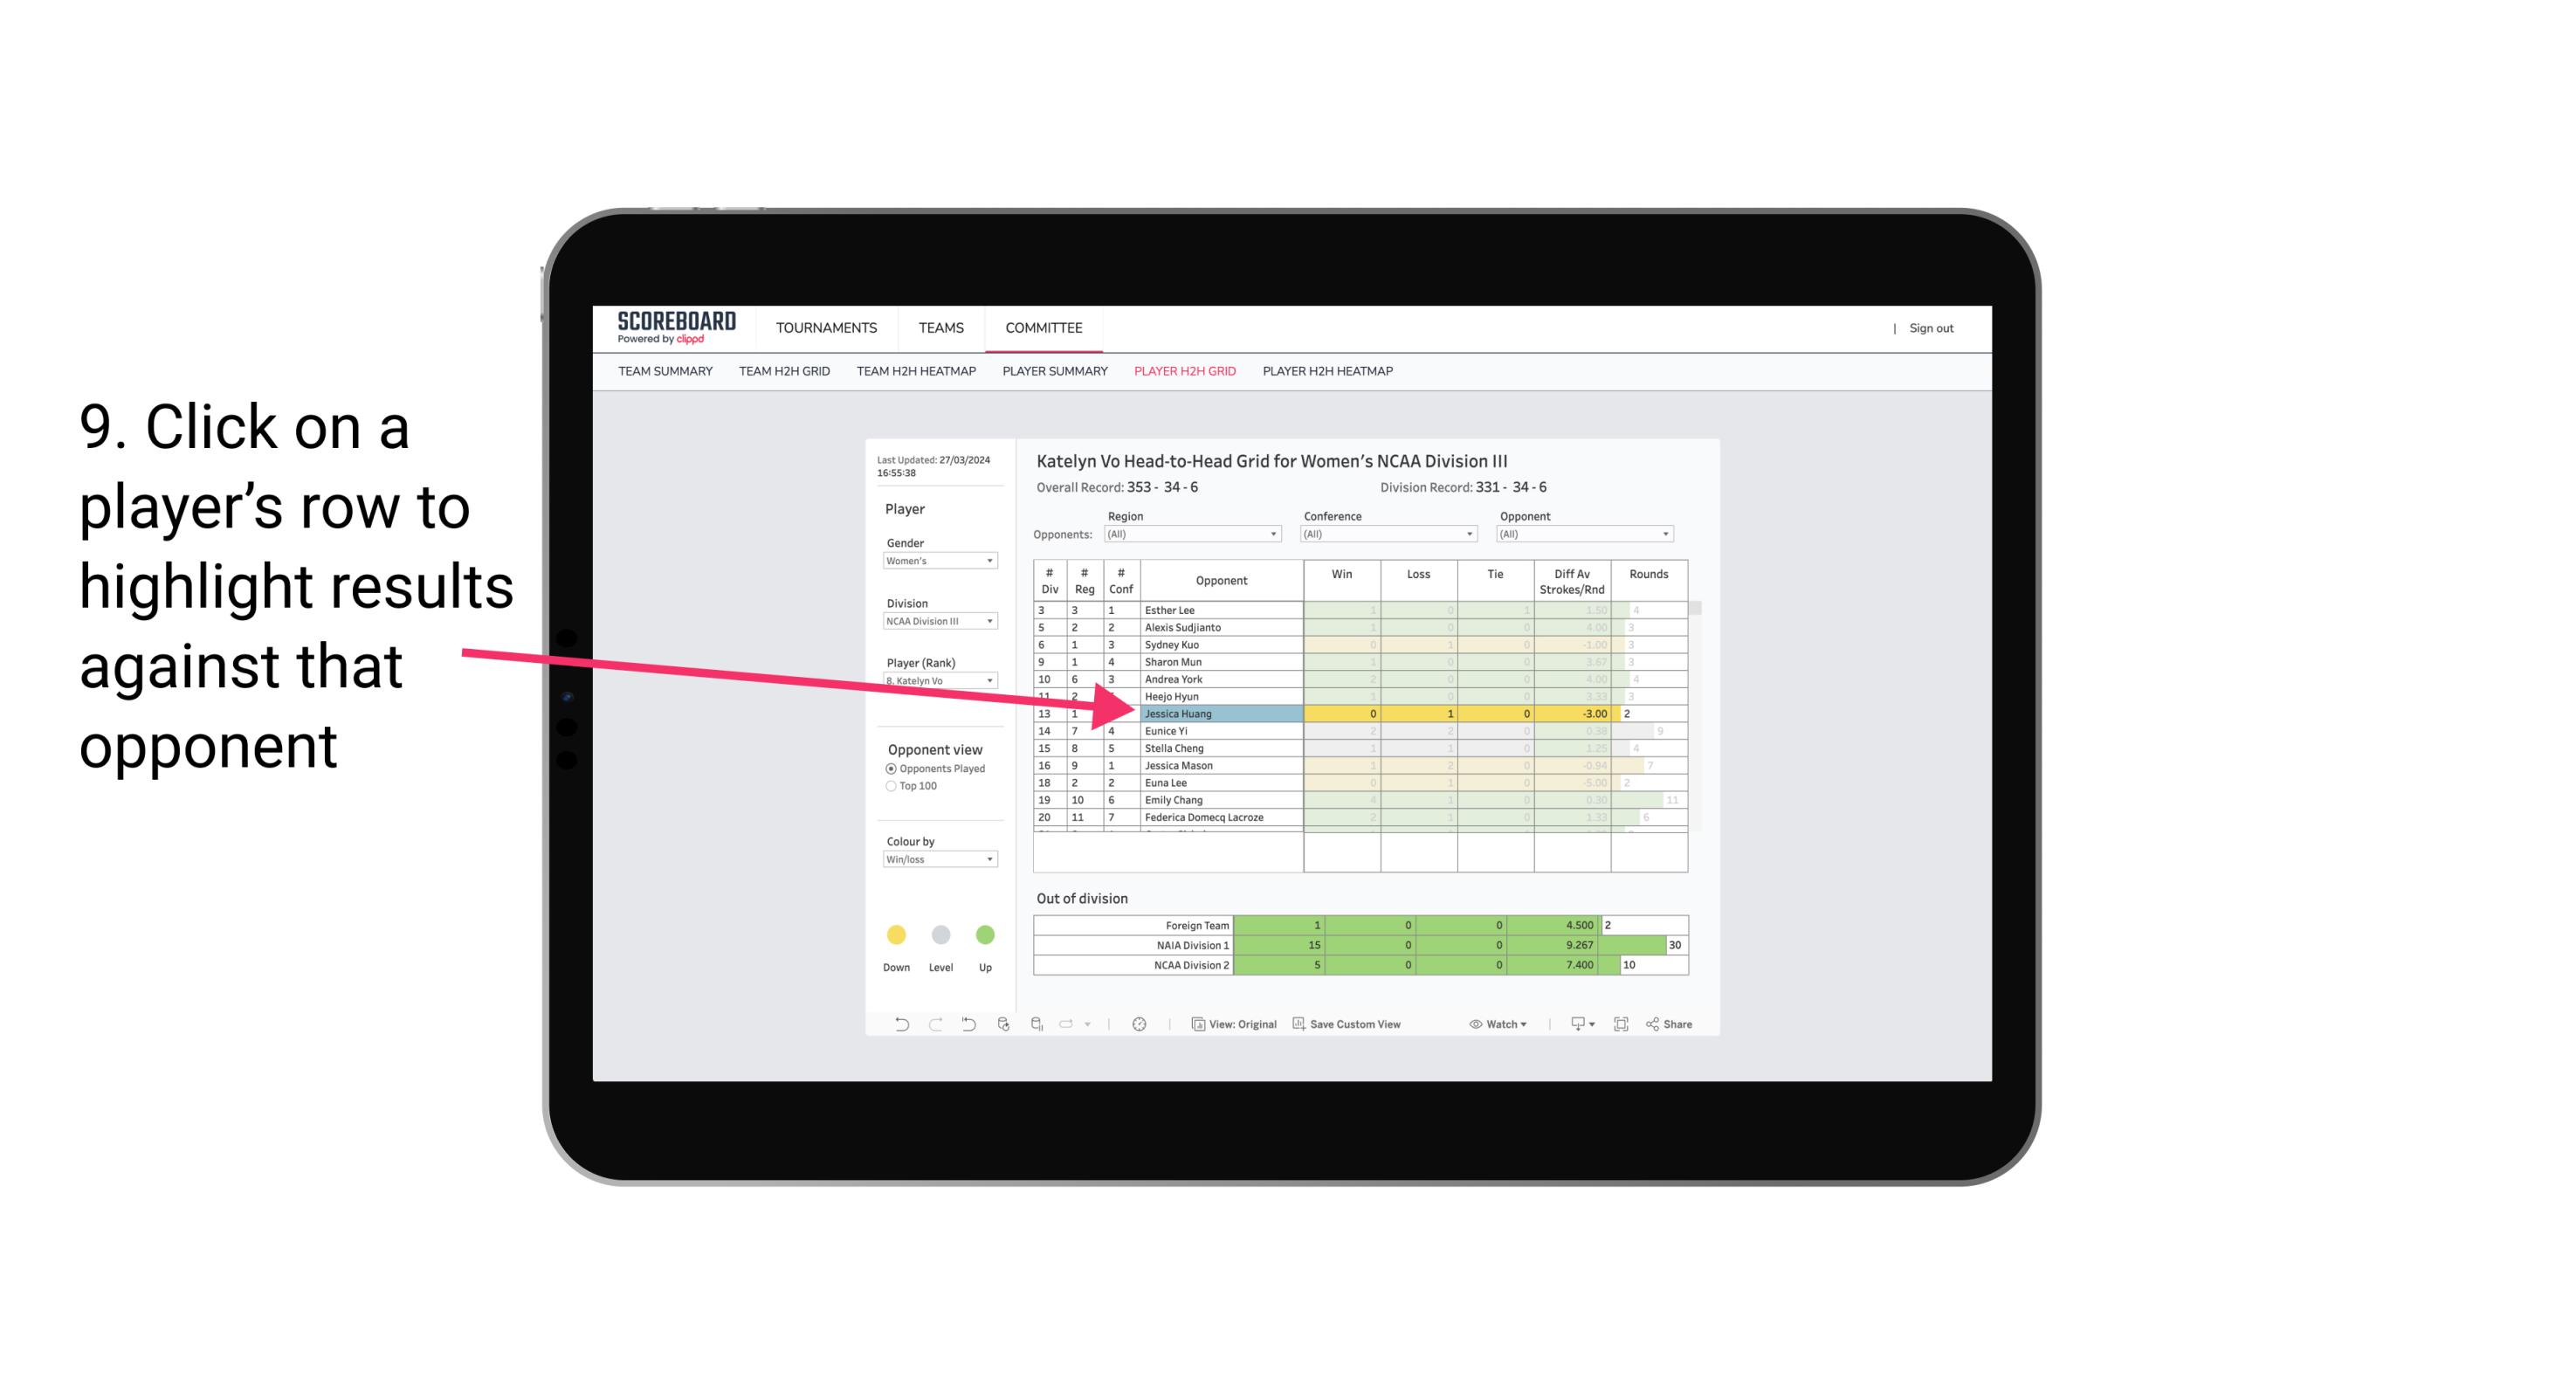Screen dimensions: 2576x1386
Task: Switch to Player H2H Heatmap tab
Action: point(1329,374)
